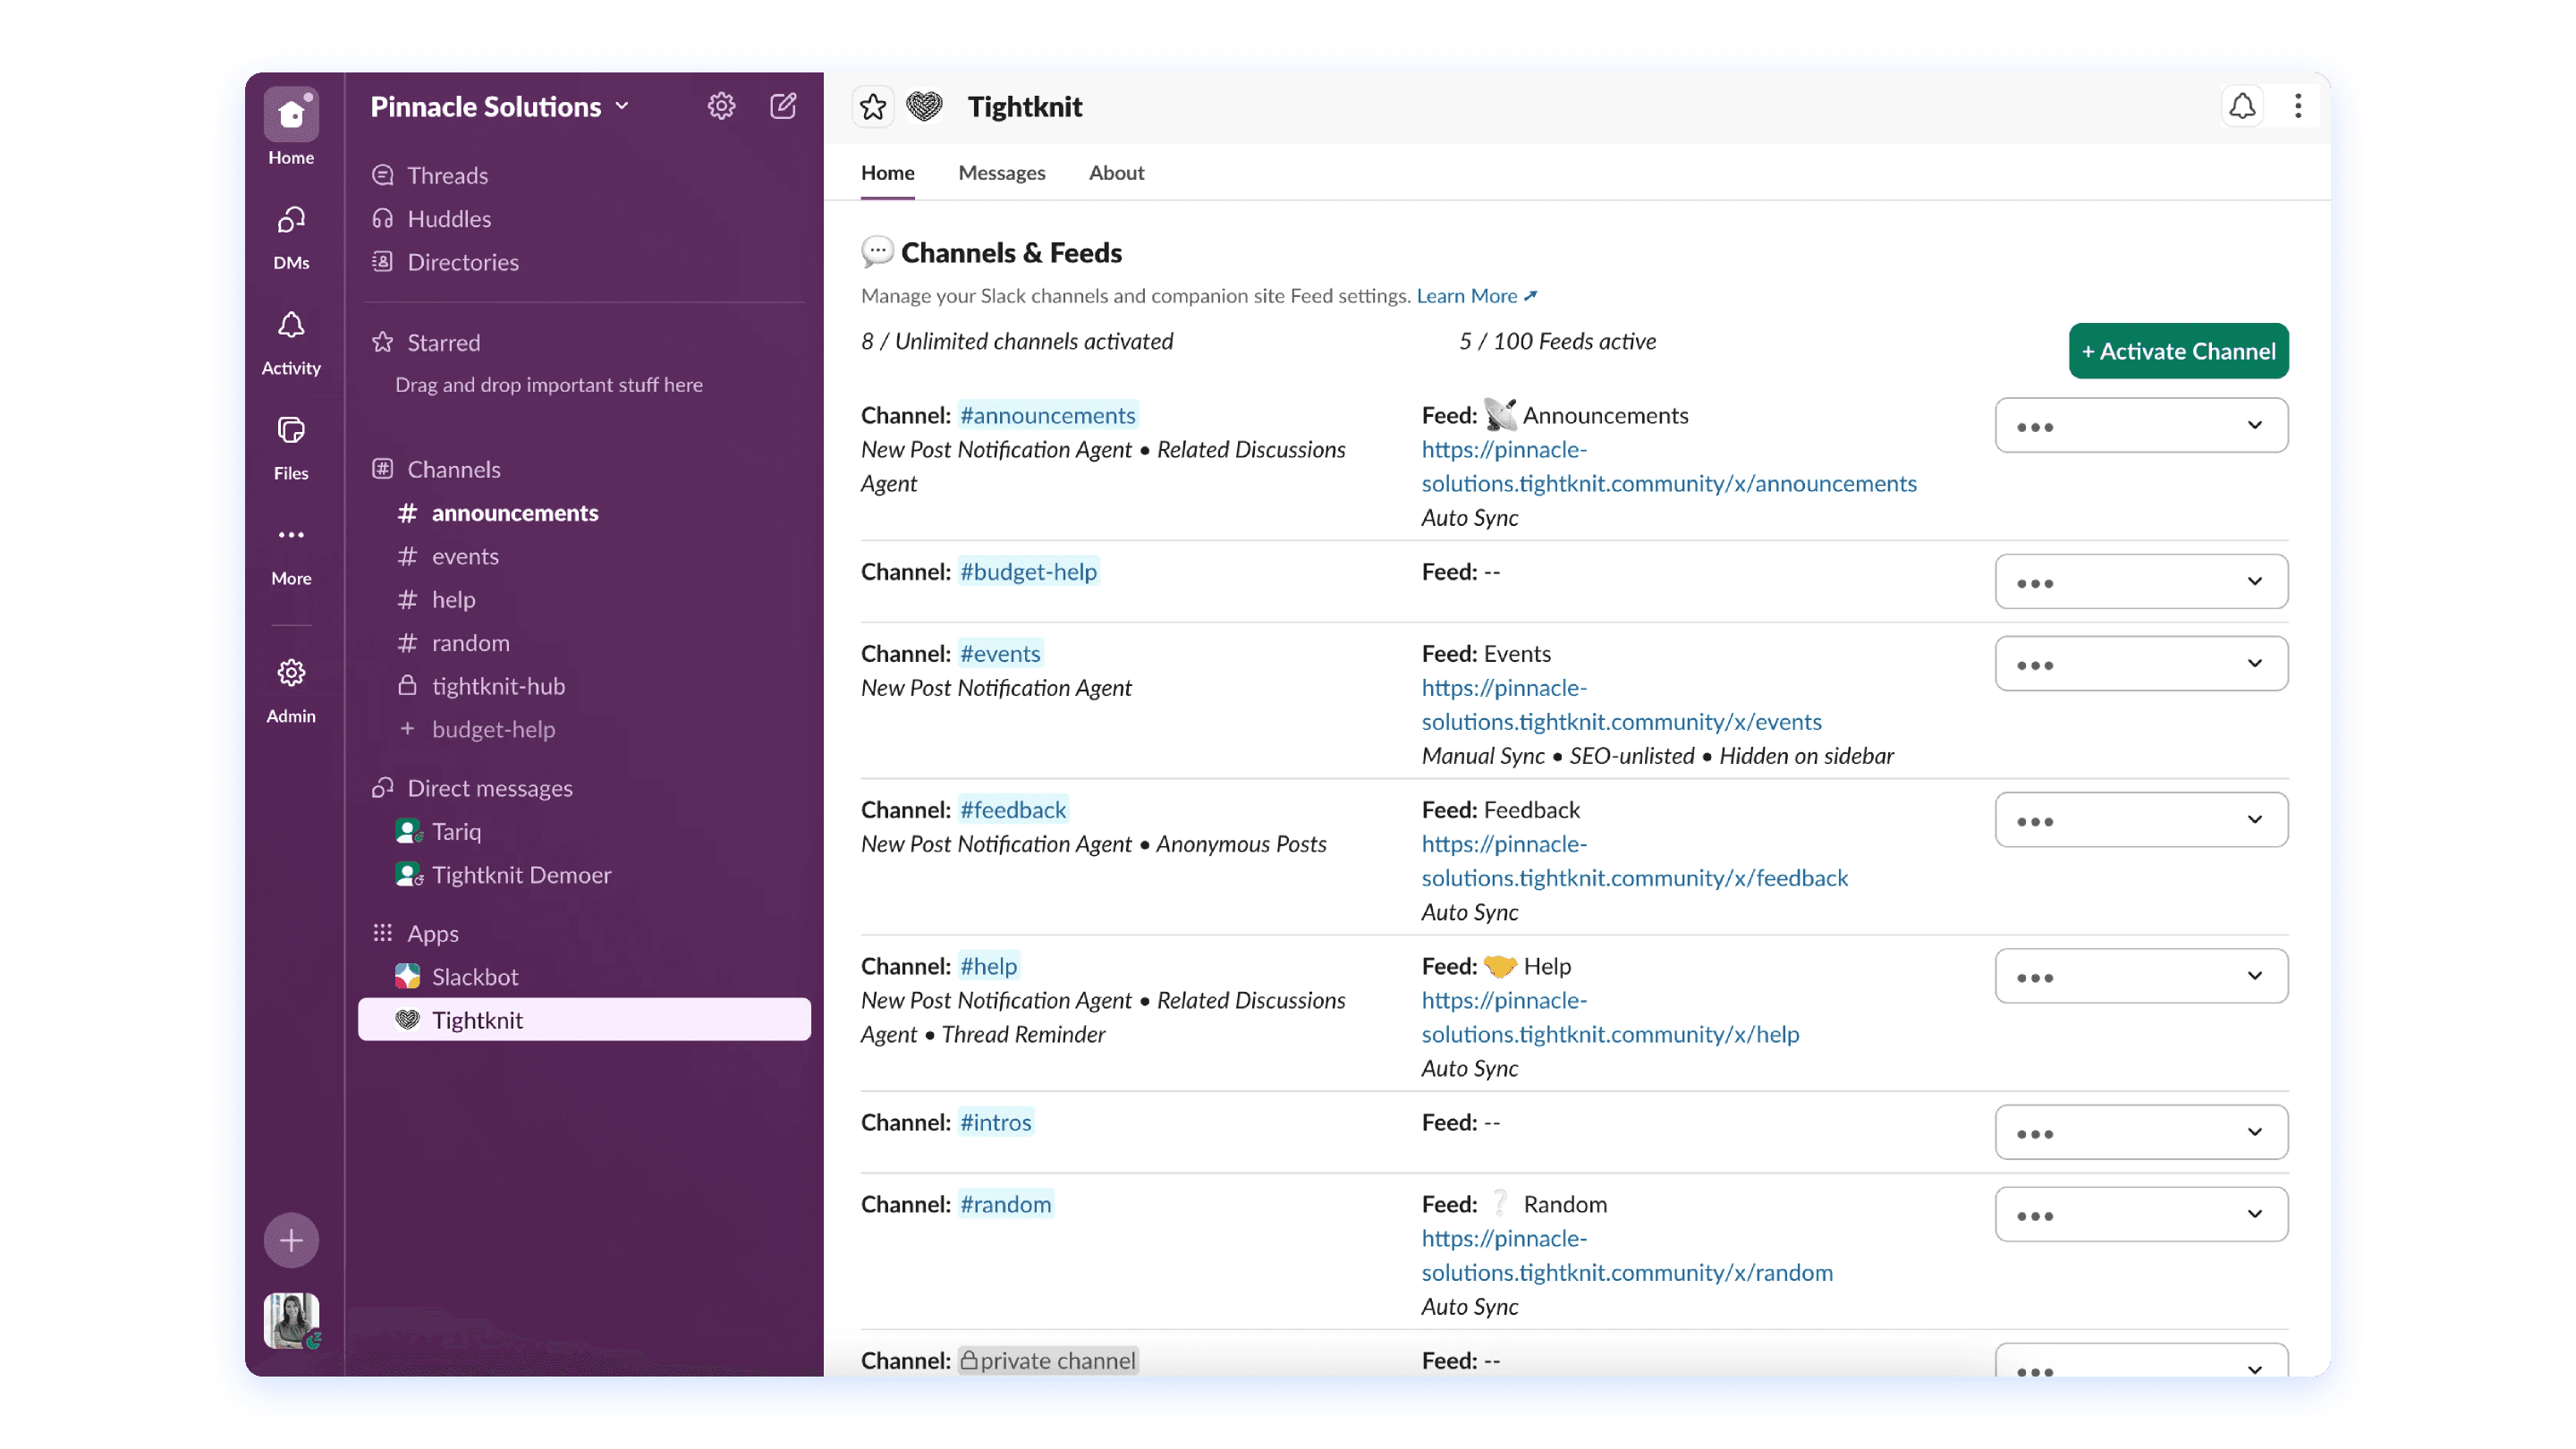Click the round plus create button

291,1240
